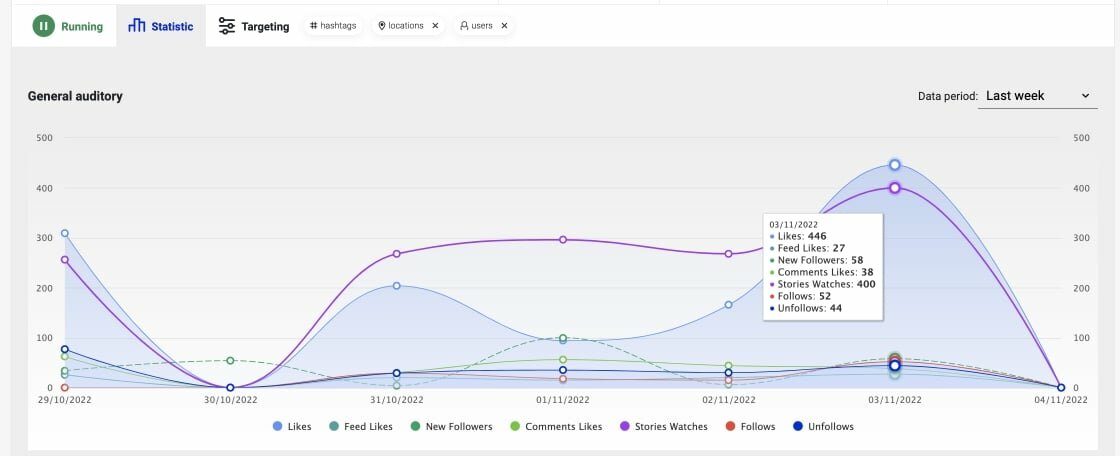Remove the users chip with its X
Viewport: 1120px width, 456px height.
point(504,26)
